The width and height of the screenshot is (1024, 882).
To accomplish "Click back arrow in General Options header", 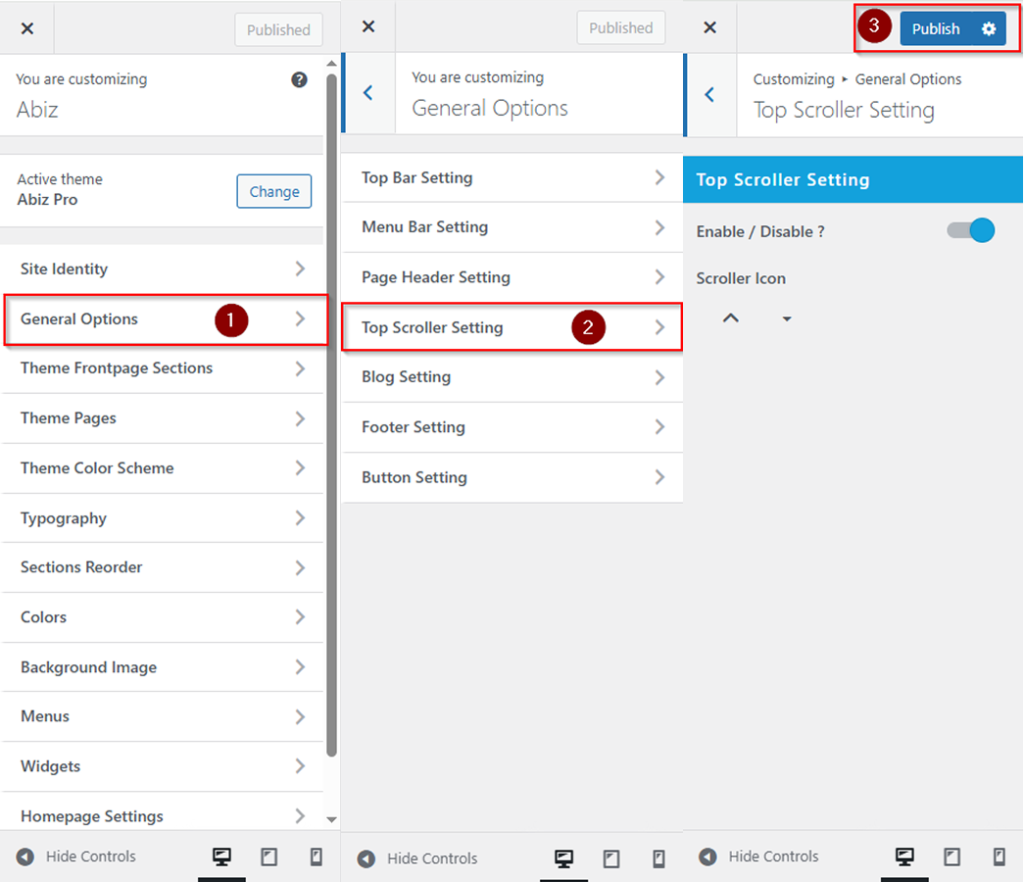I will click(x=368, y=93).
